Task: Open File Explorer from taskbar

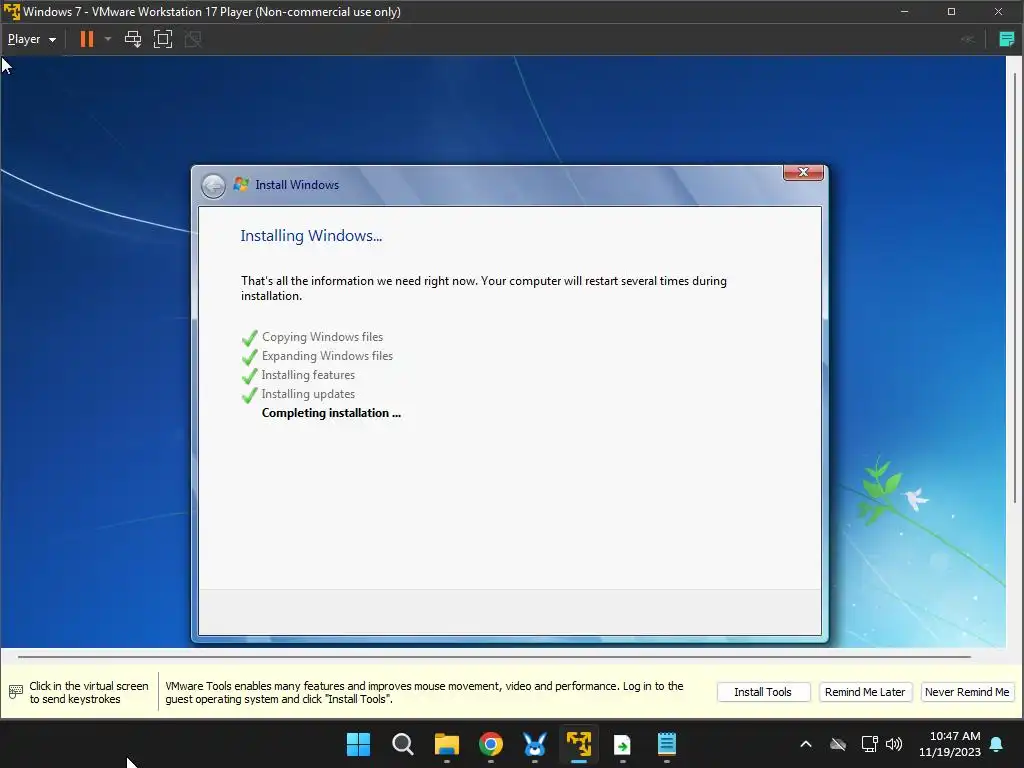Action: tap(447, 744)
